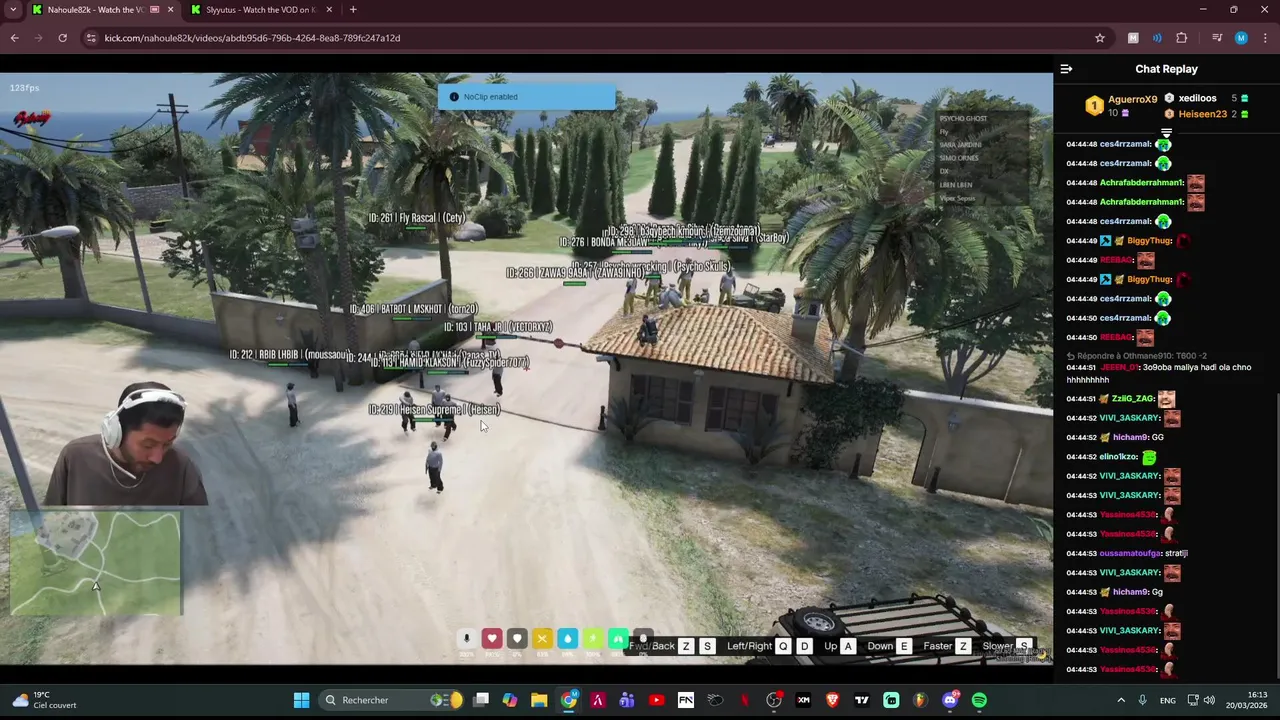The height and width of the screenshot is (720, 1280).
Task: Open ZziiG_ZAG username in chat
Action: click(1132, 398)
